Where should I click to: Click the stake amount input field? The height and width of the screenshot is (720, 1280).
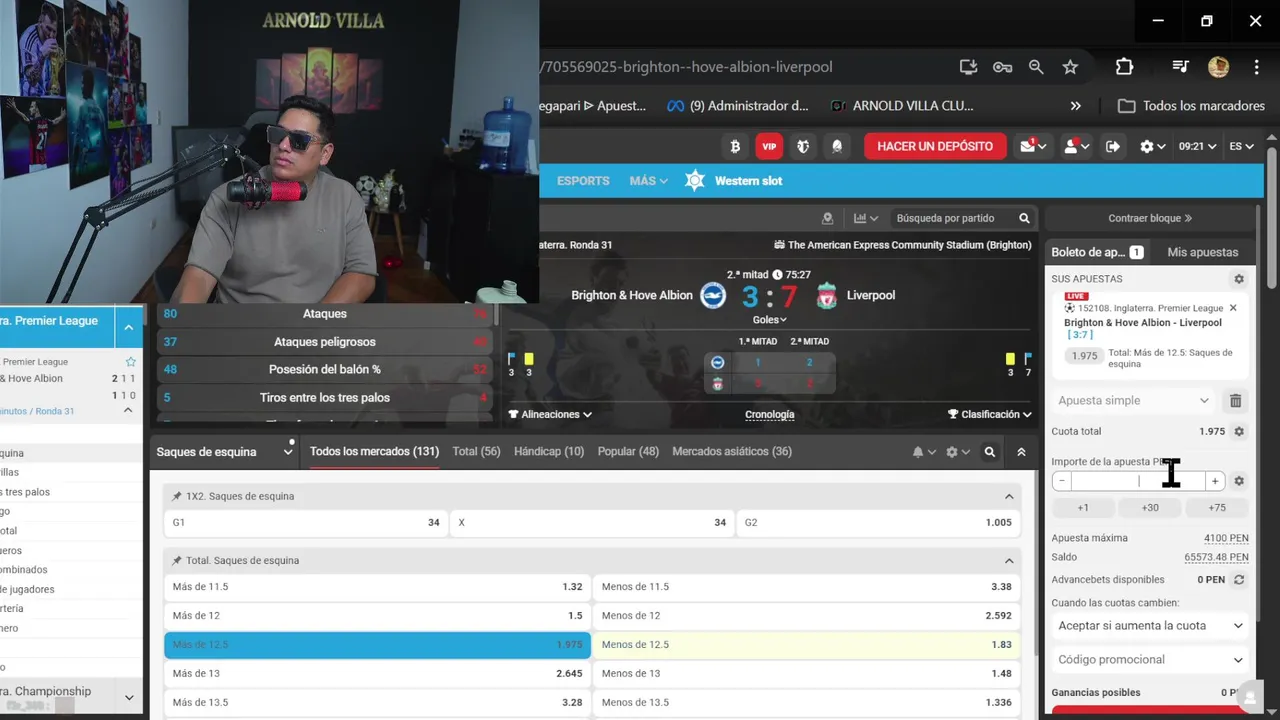(x=1138, y=481)
